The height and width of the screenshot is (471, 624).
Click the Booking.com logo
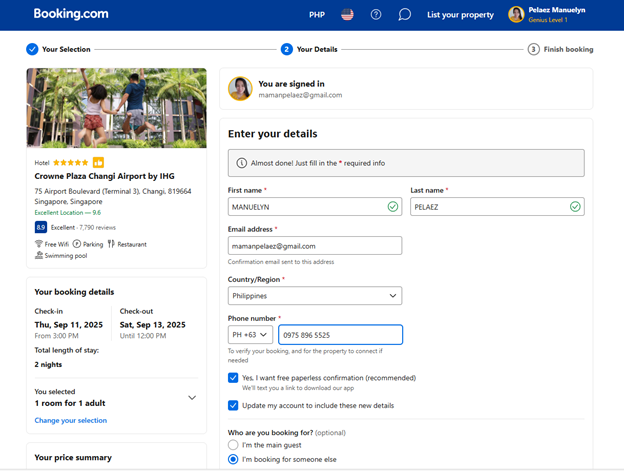pos(70,14)
